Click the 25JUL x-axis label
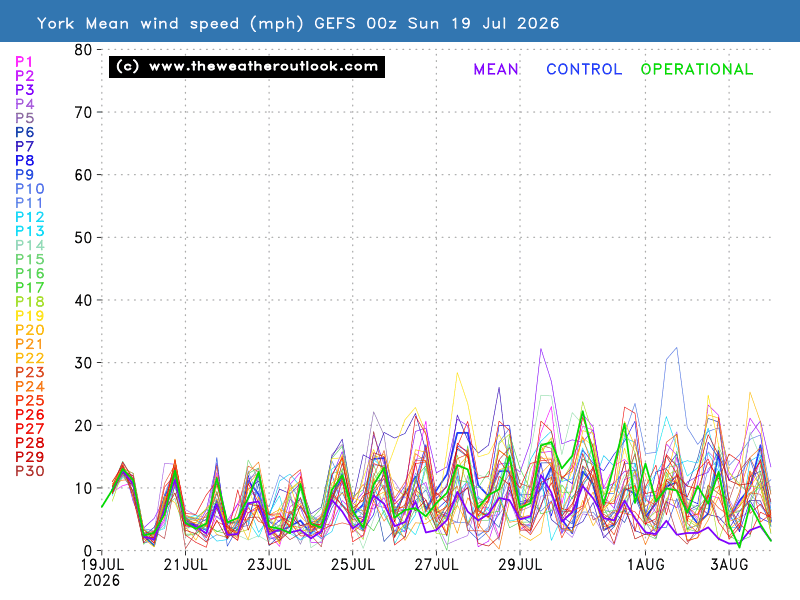The height and width of the screenshot is (600, 800). click(353, 565)
